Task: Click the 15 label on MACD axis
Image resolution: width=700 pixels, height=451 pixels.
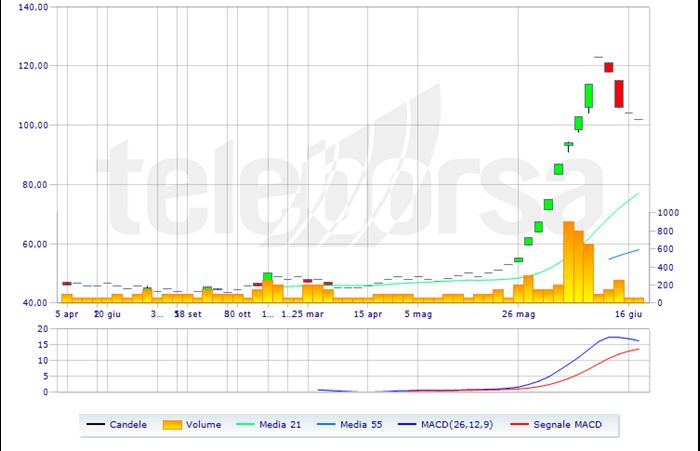Action: tap(43, 345)
